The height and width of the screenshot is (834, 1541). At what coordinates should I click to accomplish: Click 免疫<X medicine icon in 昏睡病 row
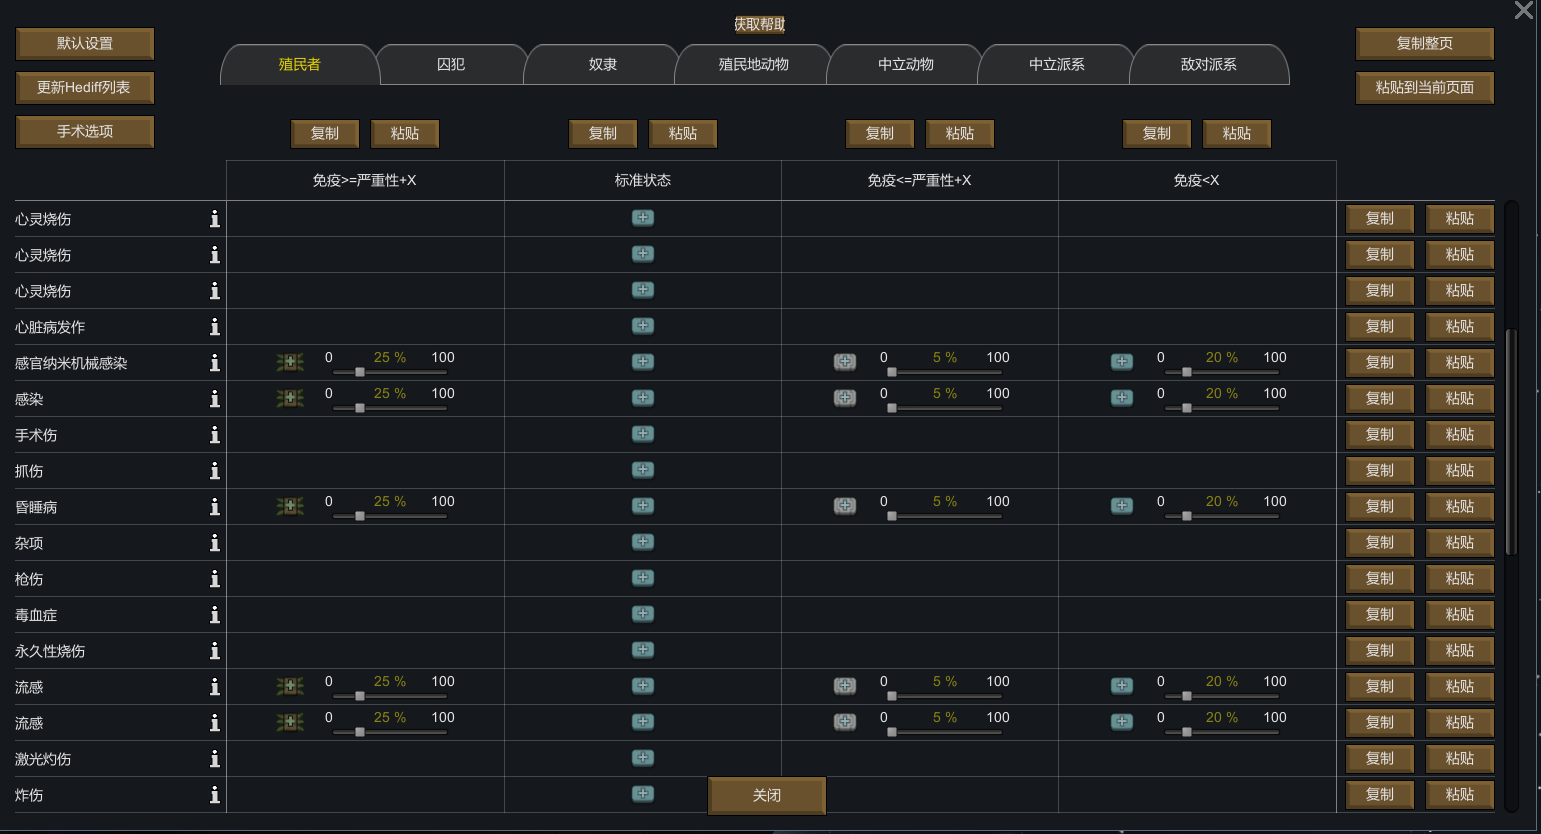[1122, 506]
